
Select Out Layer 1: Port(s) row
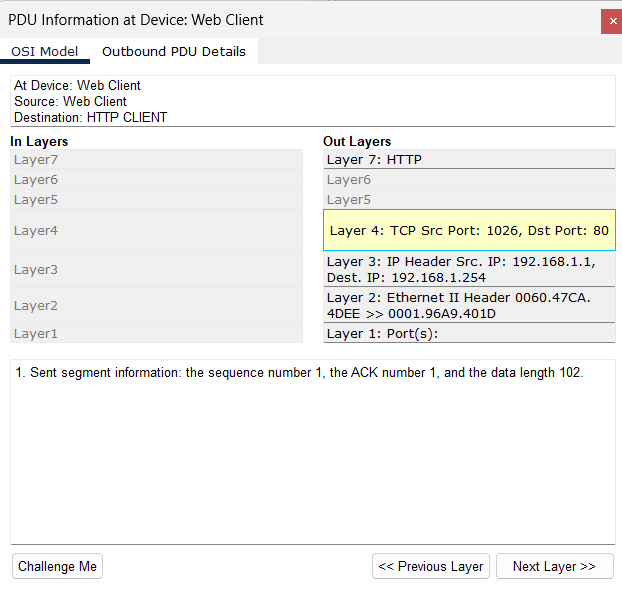tap(469, 333)
